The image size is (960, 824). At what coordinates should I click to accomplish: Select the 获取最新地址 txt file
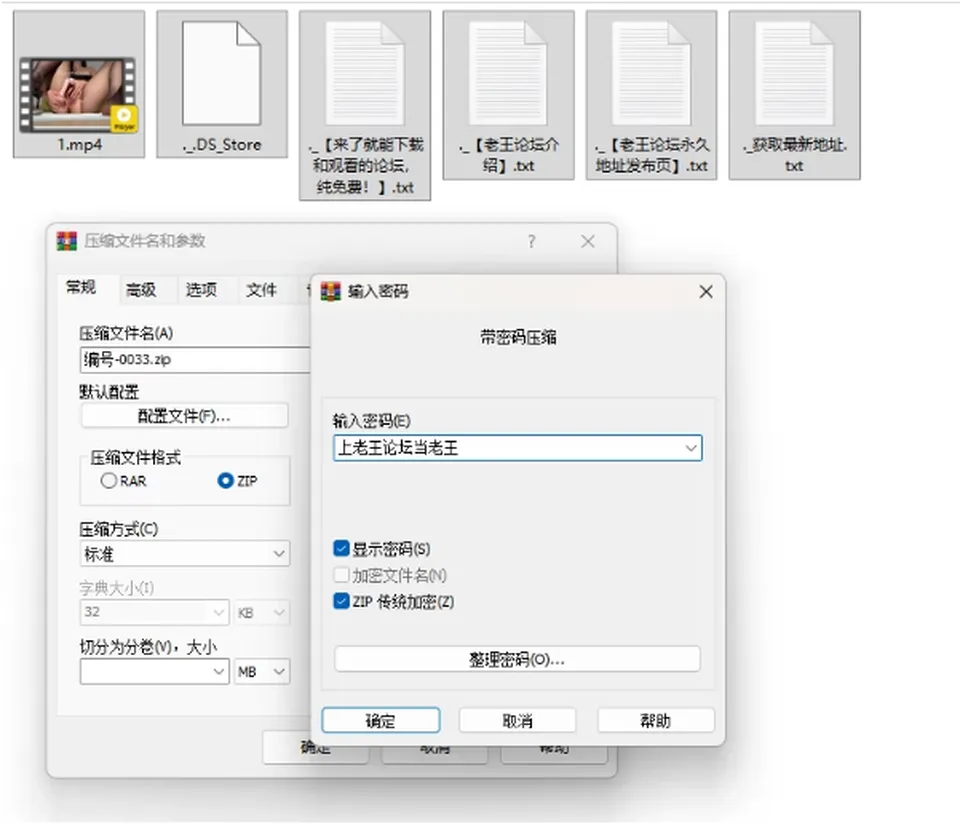coord(795,95)
